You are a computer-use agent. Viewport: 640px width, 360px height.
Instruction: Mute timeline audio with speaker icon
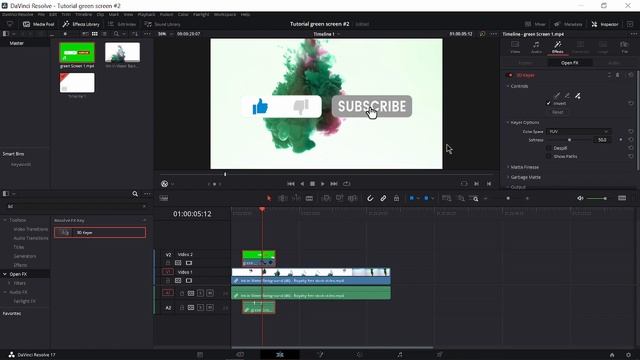[x=580, y=198]
